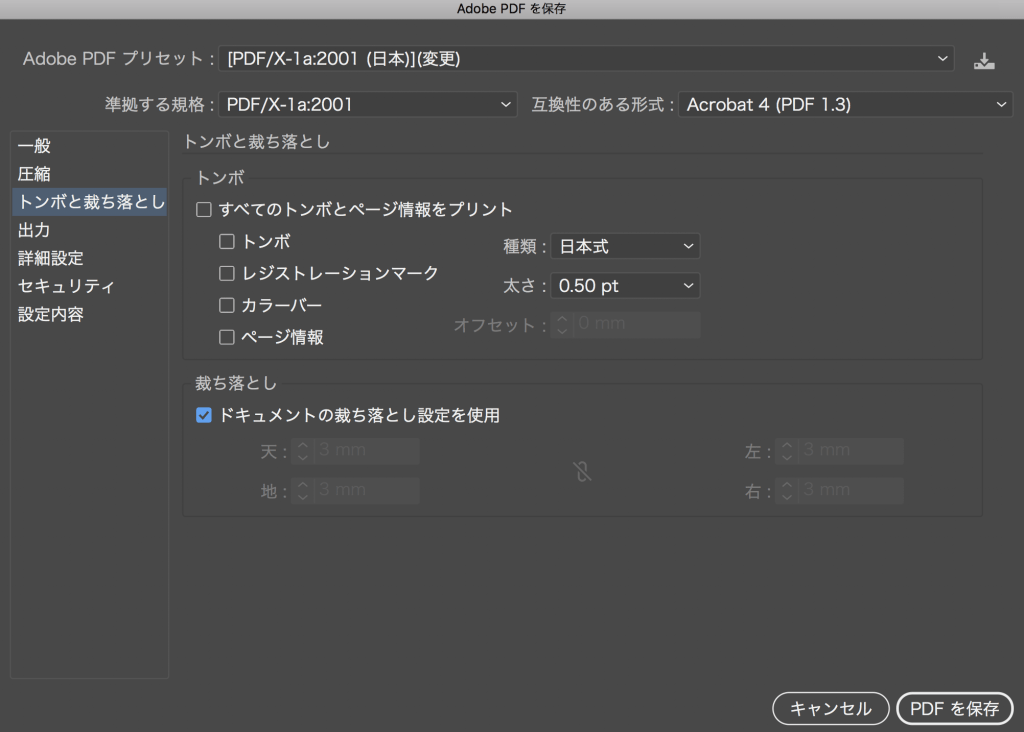Open the Adobe PDF プリセット dropdown
The image size is (1024, 732).
pyautogui.click(x=586, y=59)
